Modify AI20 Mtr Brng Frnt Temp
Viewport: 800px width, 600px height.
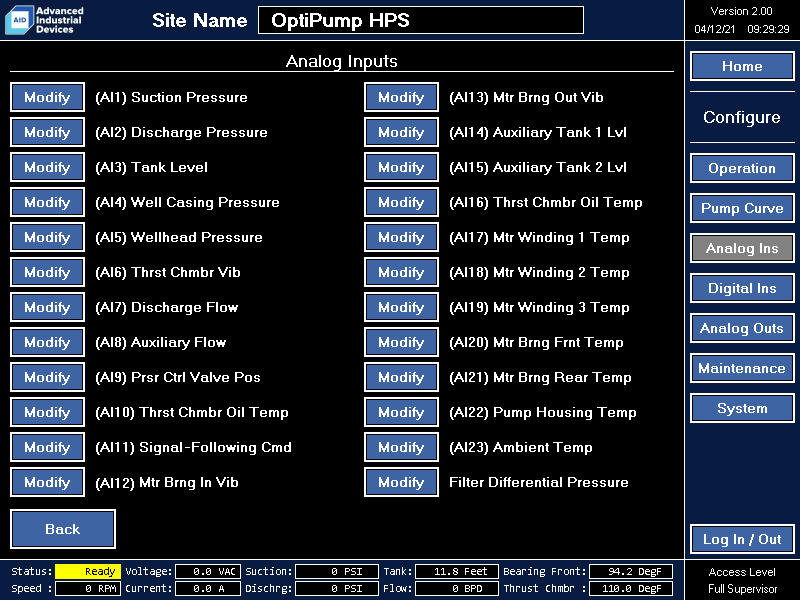tap(401, 342)
